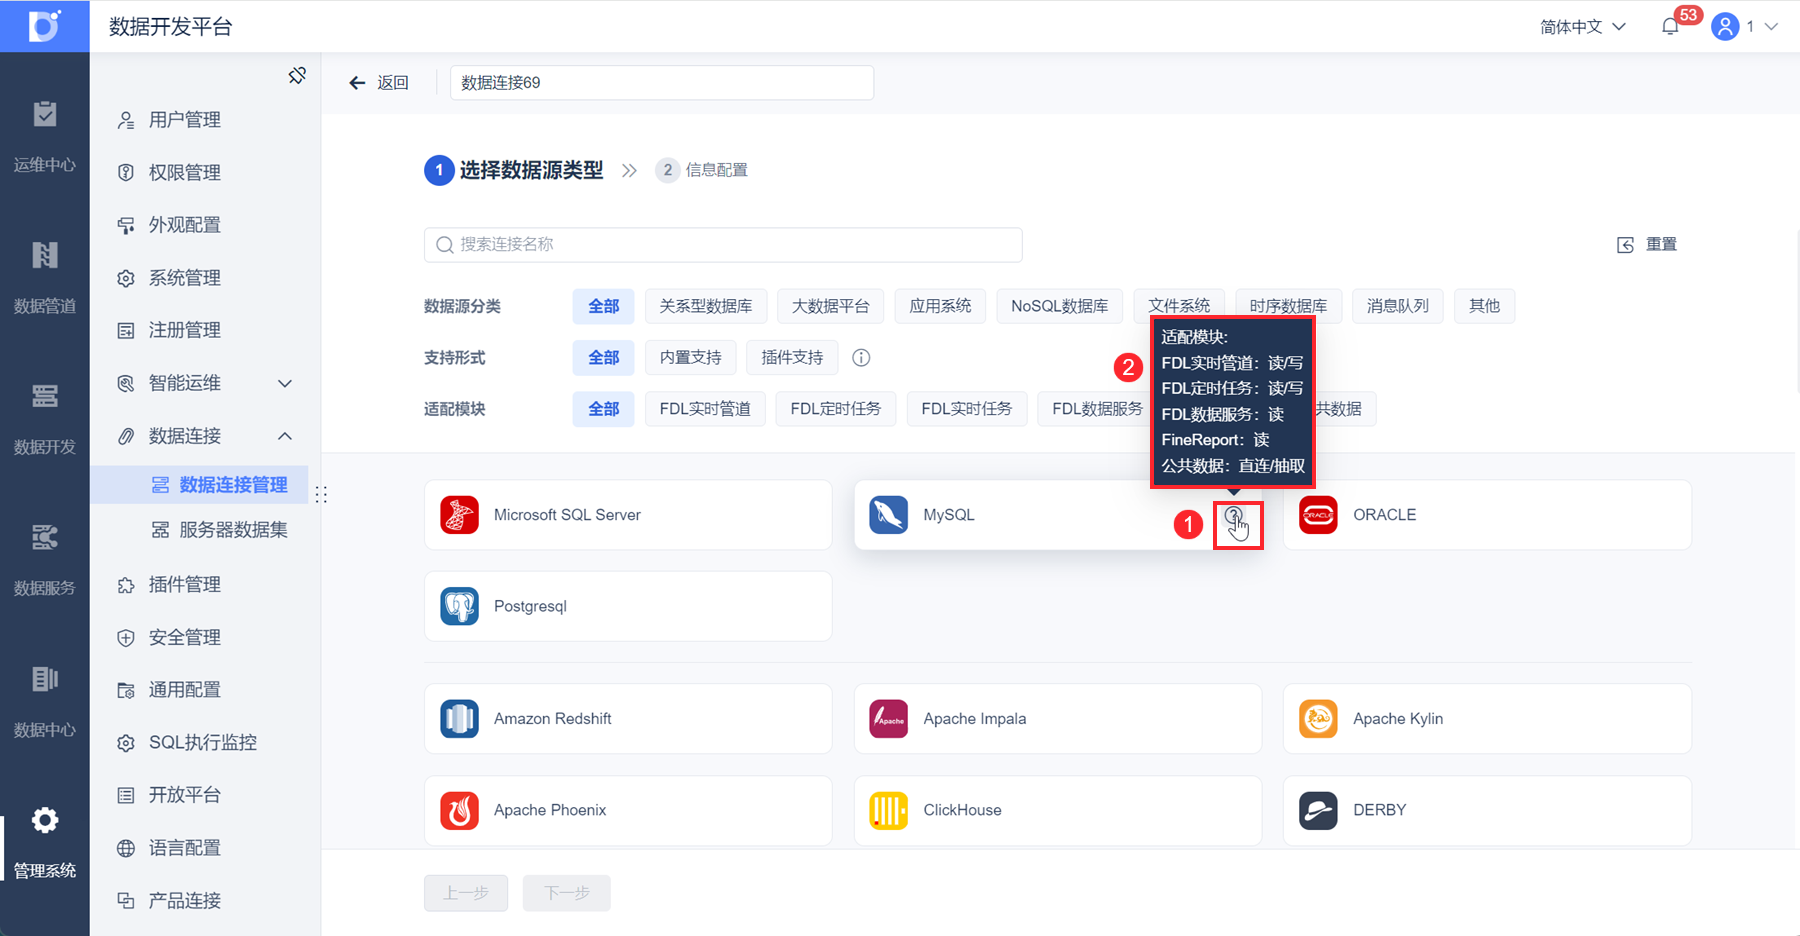Choose the Apache Impala data source
The width and height of the screenshot is (1800, 936).
1058,719
